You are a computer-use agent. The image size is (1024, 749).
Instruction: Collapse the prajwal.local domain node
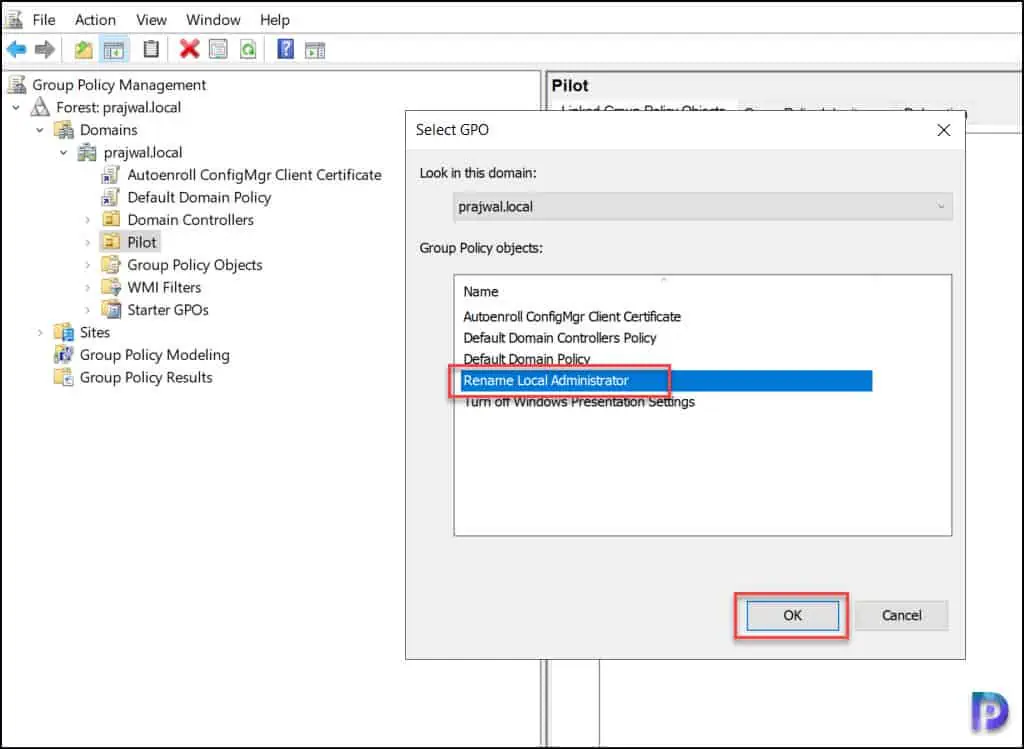[x=63, y=152]
